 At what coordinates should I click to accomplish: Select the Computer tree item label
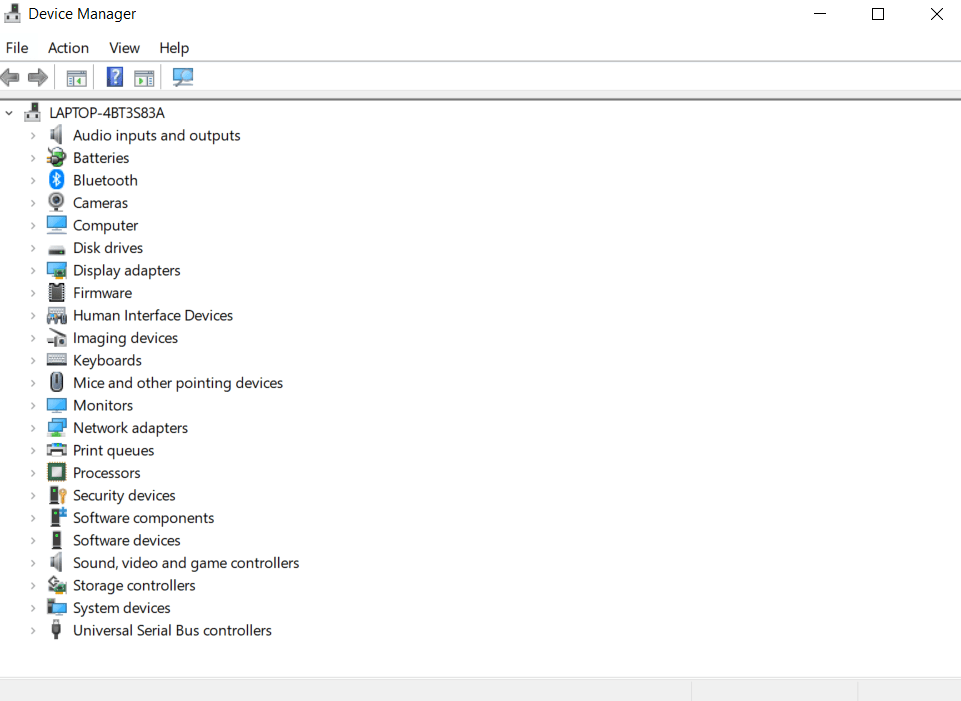point(105,225)
